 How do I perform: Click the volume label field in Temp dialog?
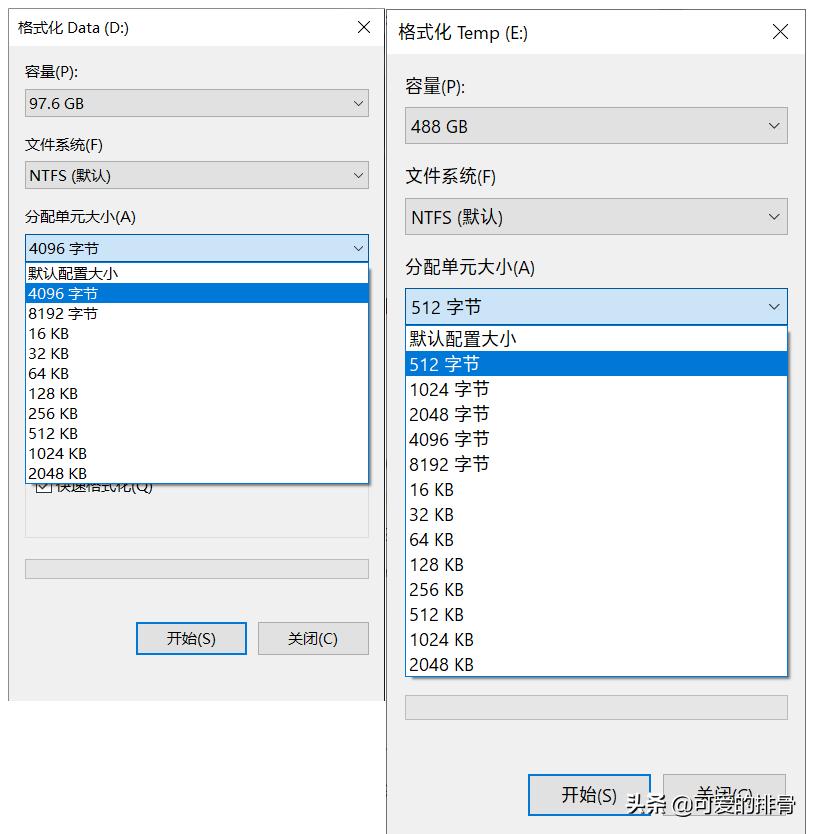(596, 707)
